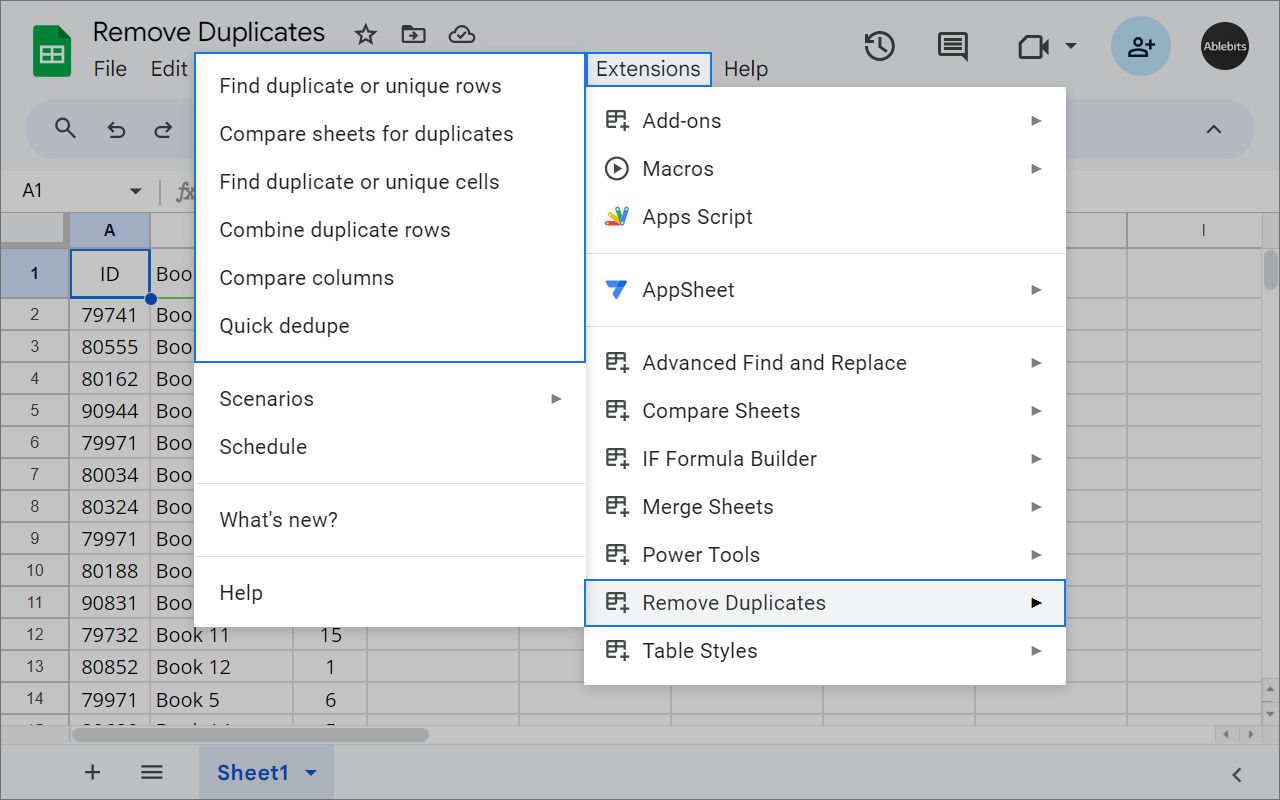Star the Remove Duplicates document
Screen dimensions: 1280x800
point(366,34)
